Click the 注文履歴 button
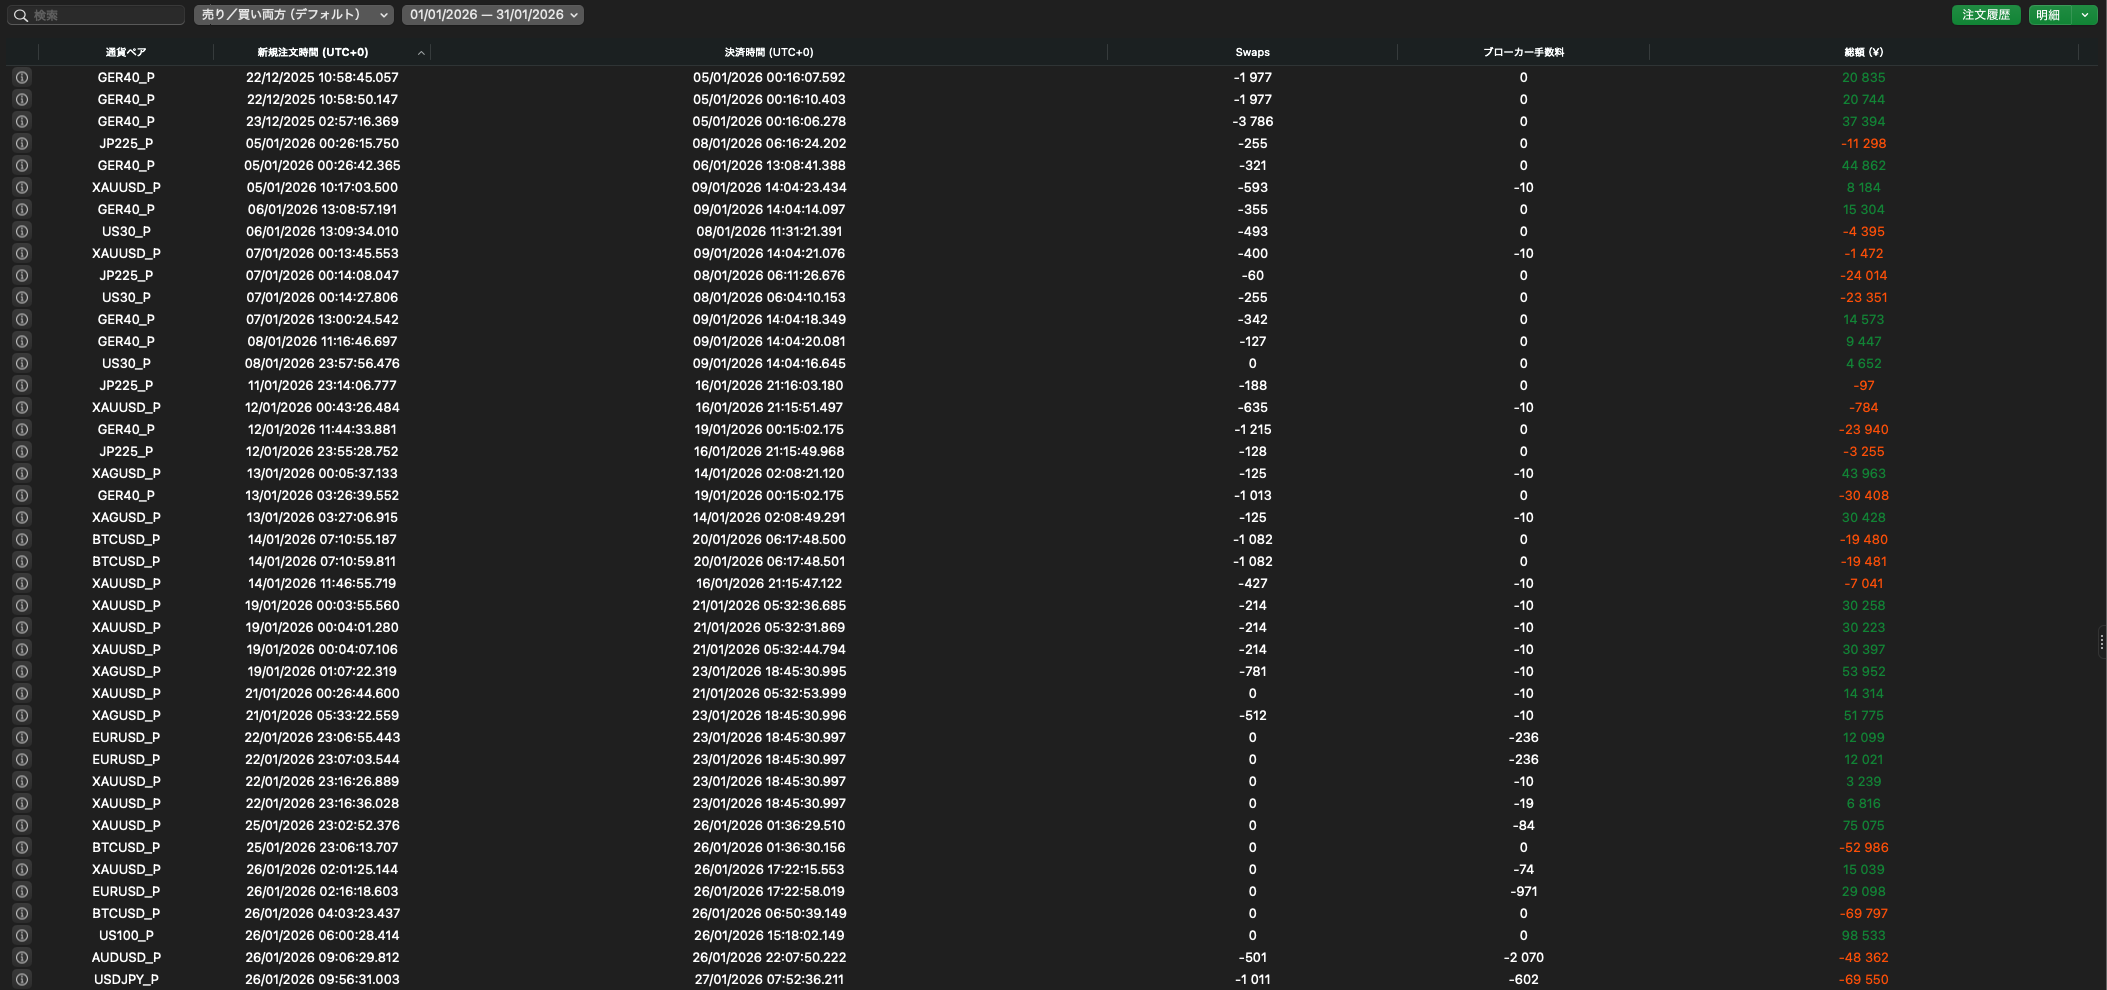 coord(1985,15)
